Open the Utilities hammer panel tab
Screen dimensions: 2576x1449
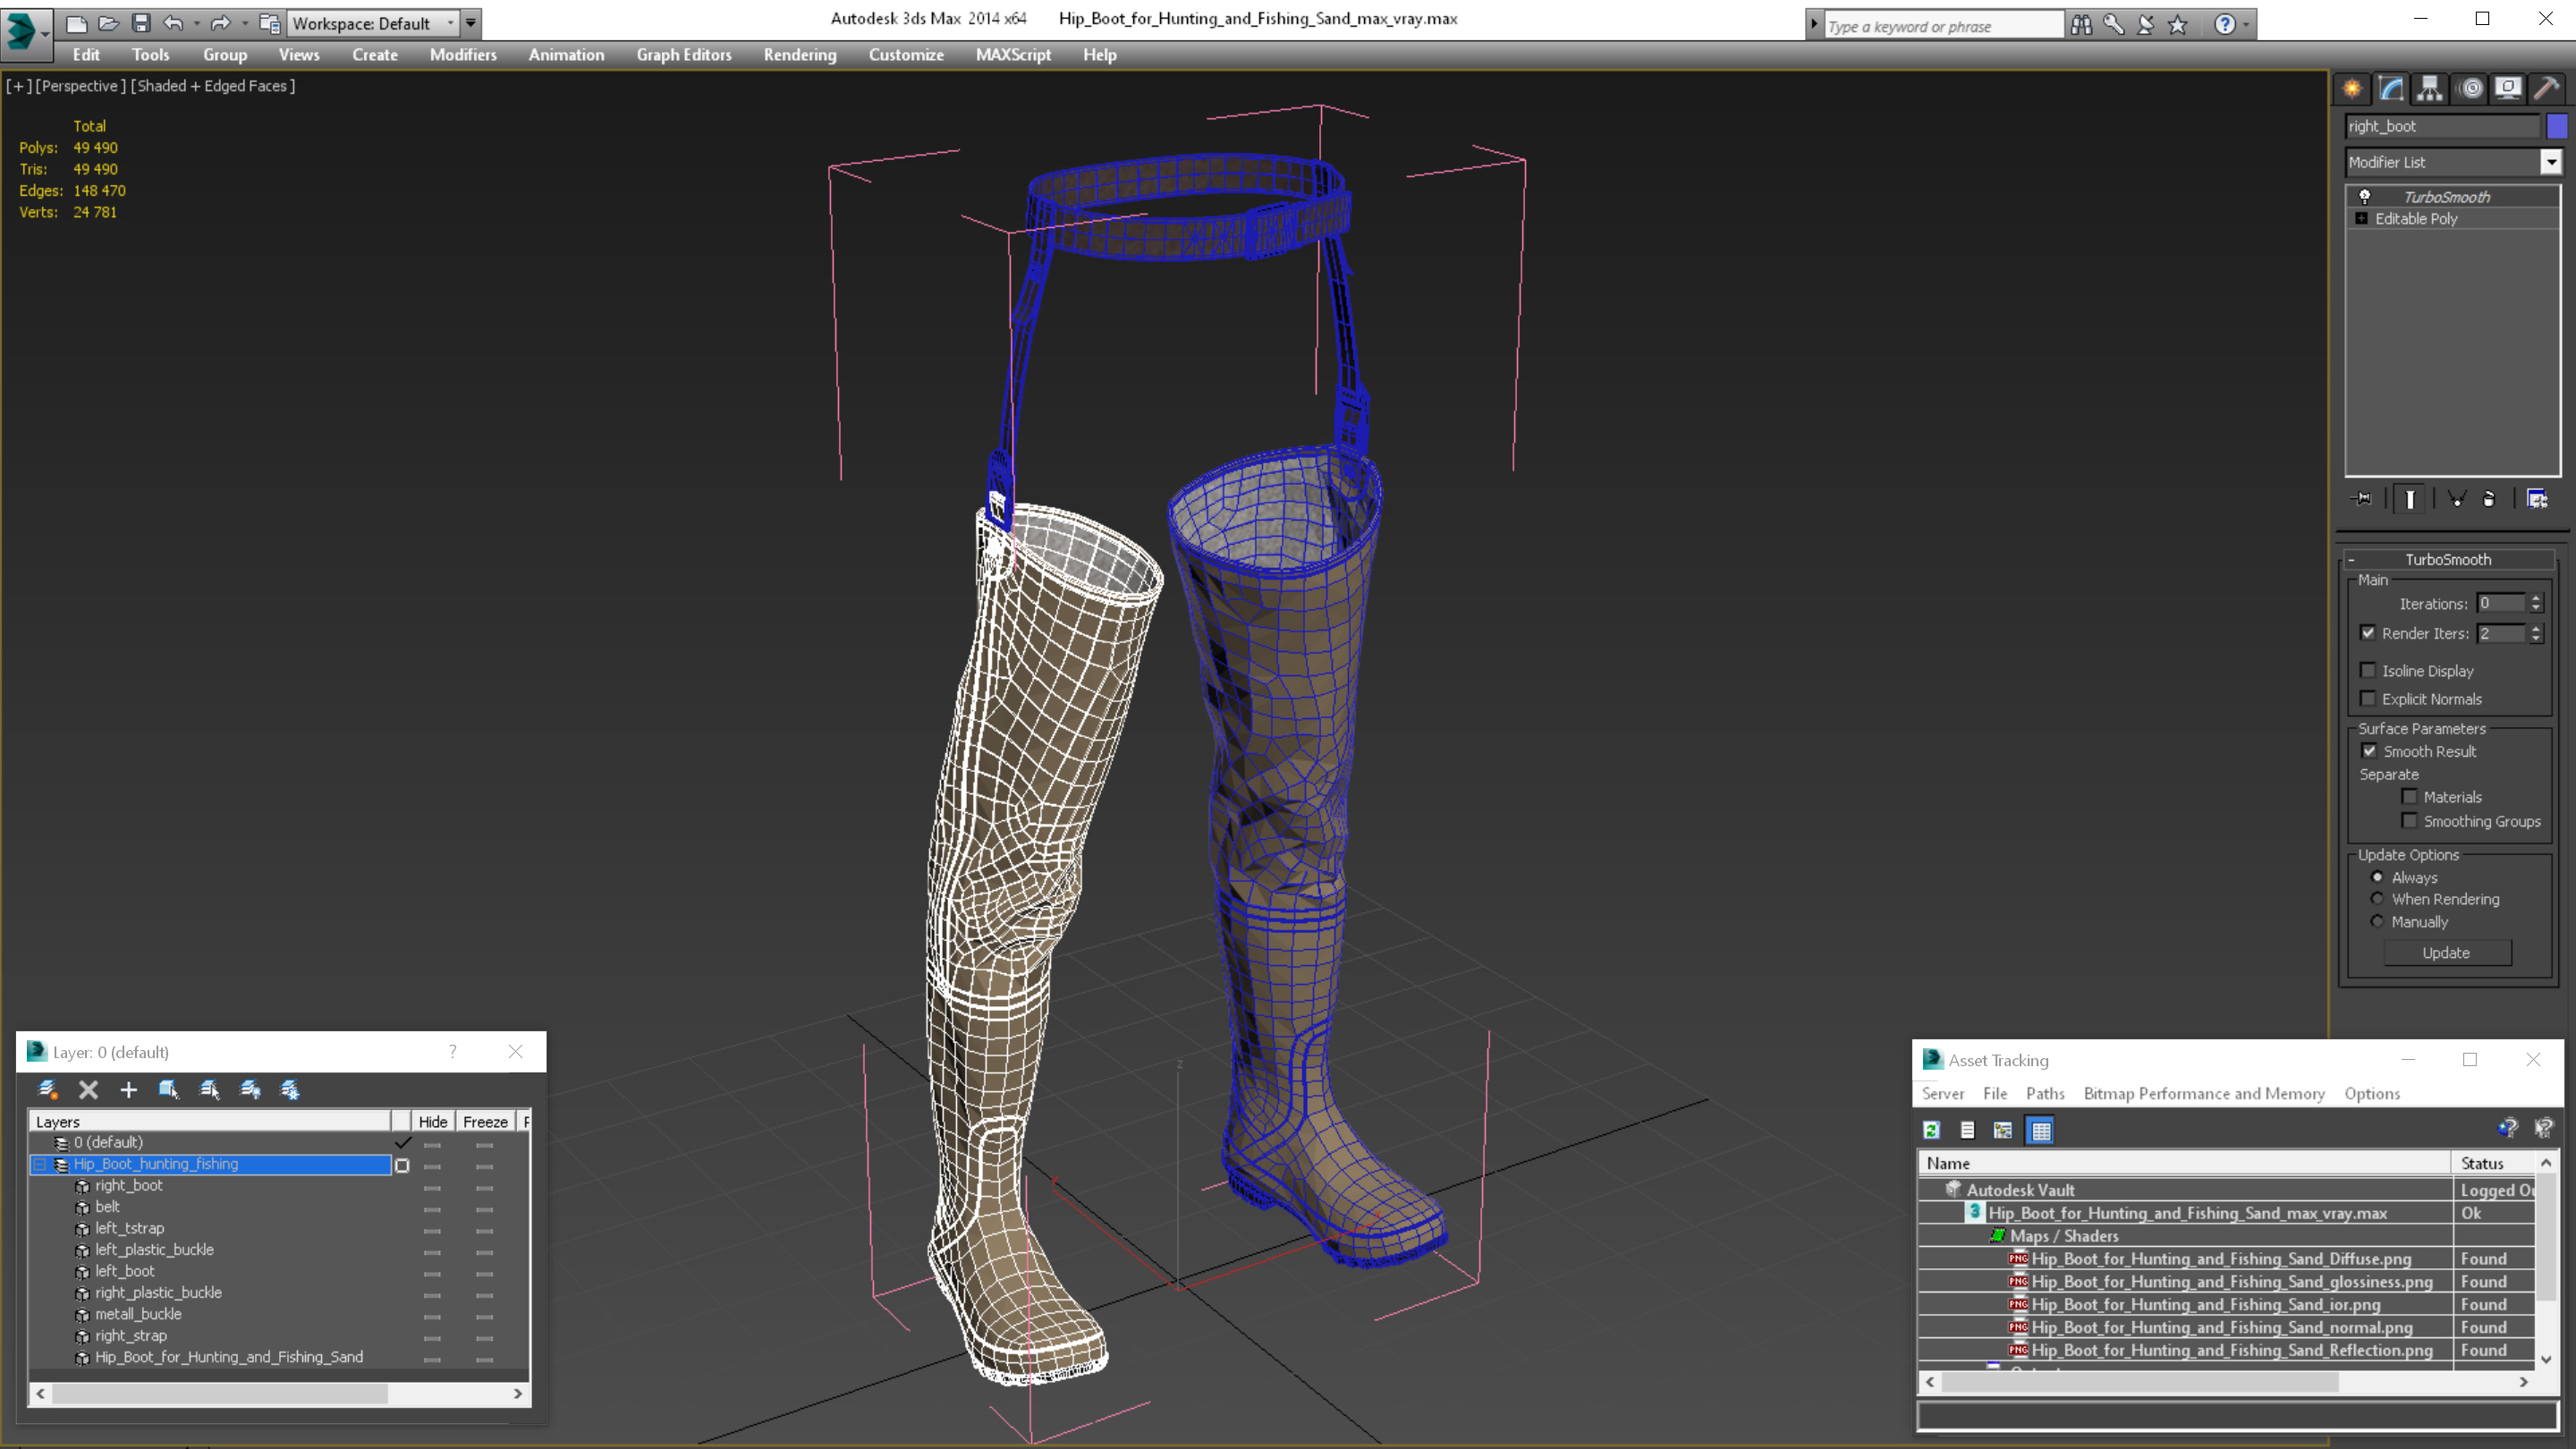2547,88
